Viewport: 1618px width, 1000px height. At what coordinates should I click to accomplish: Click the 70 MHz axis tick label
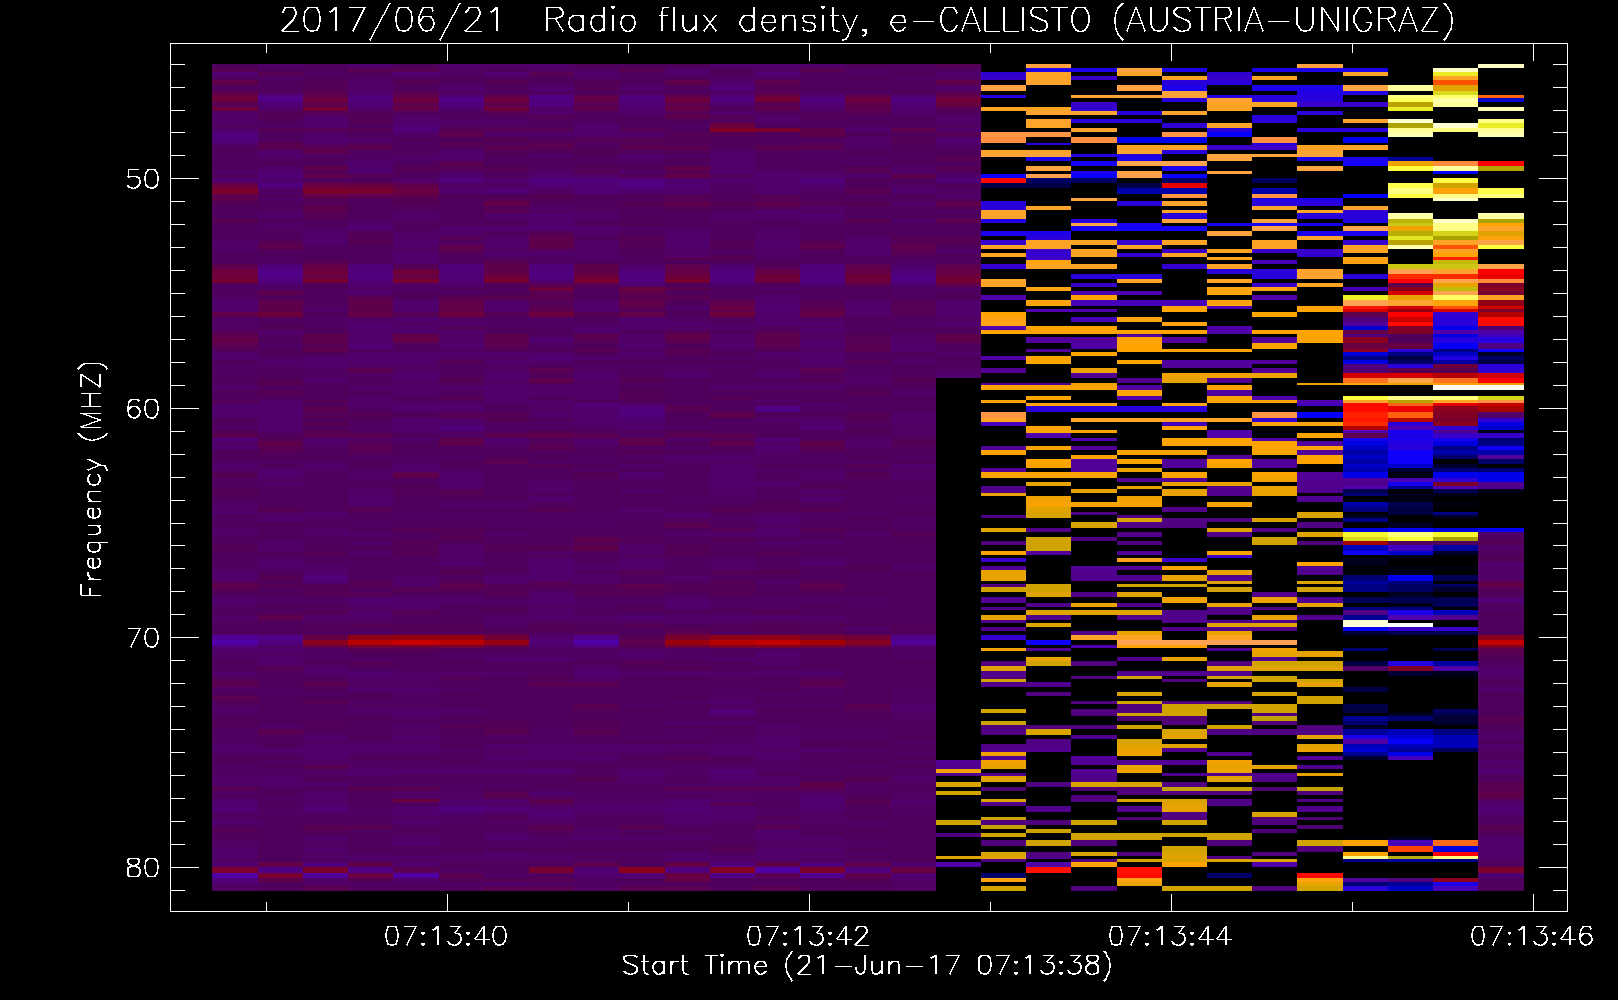coord(143,637)
